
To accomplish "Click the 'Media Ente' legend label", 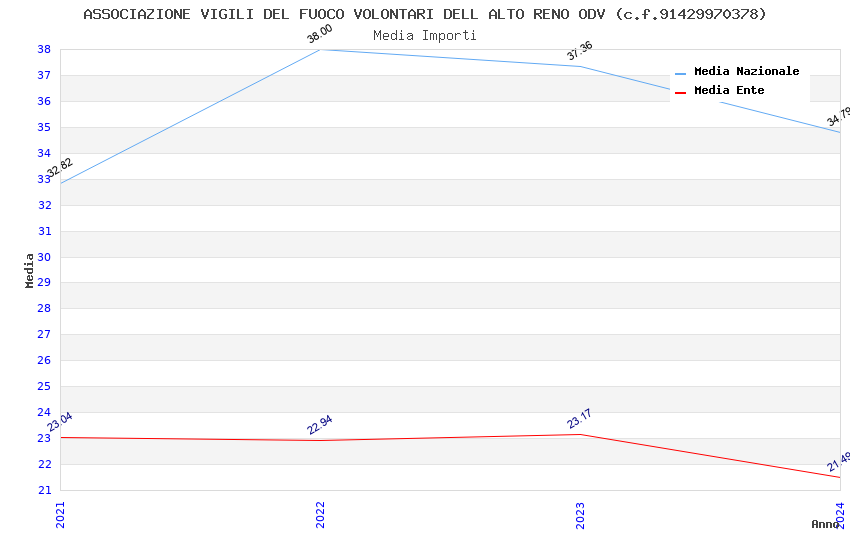I will point(729,90).
